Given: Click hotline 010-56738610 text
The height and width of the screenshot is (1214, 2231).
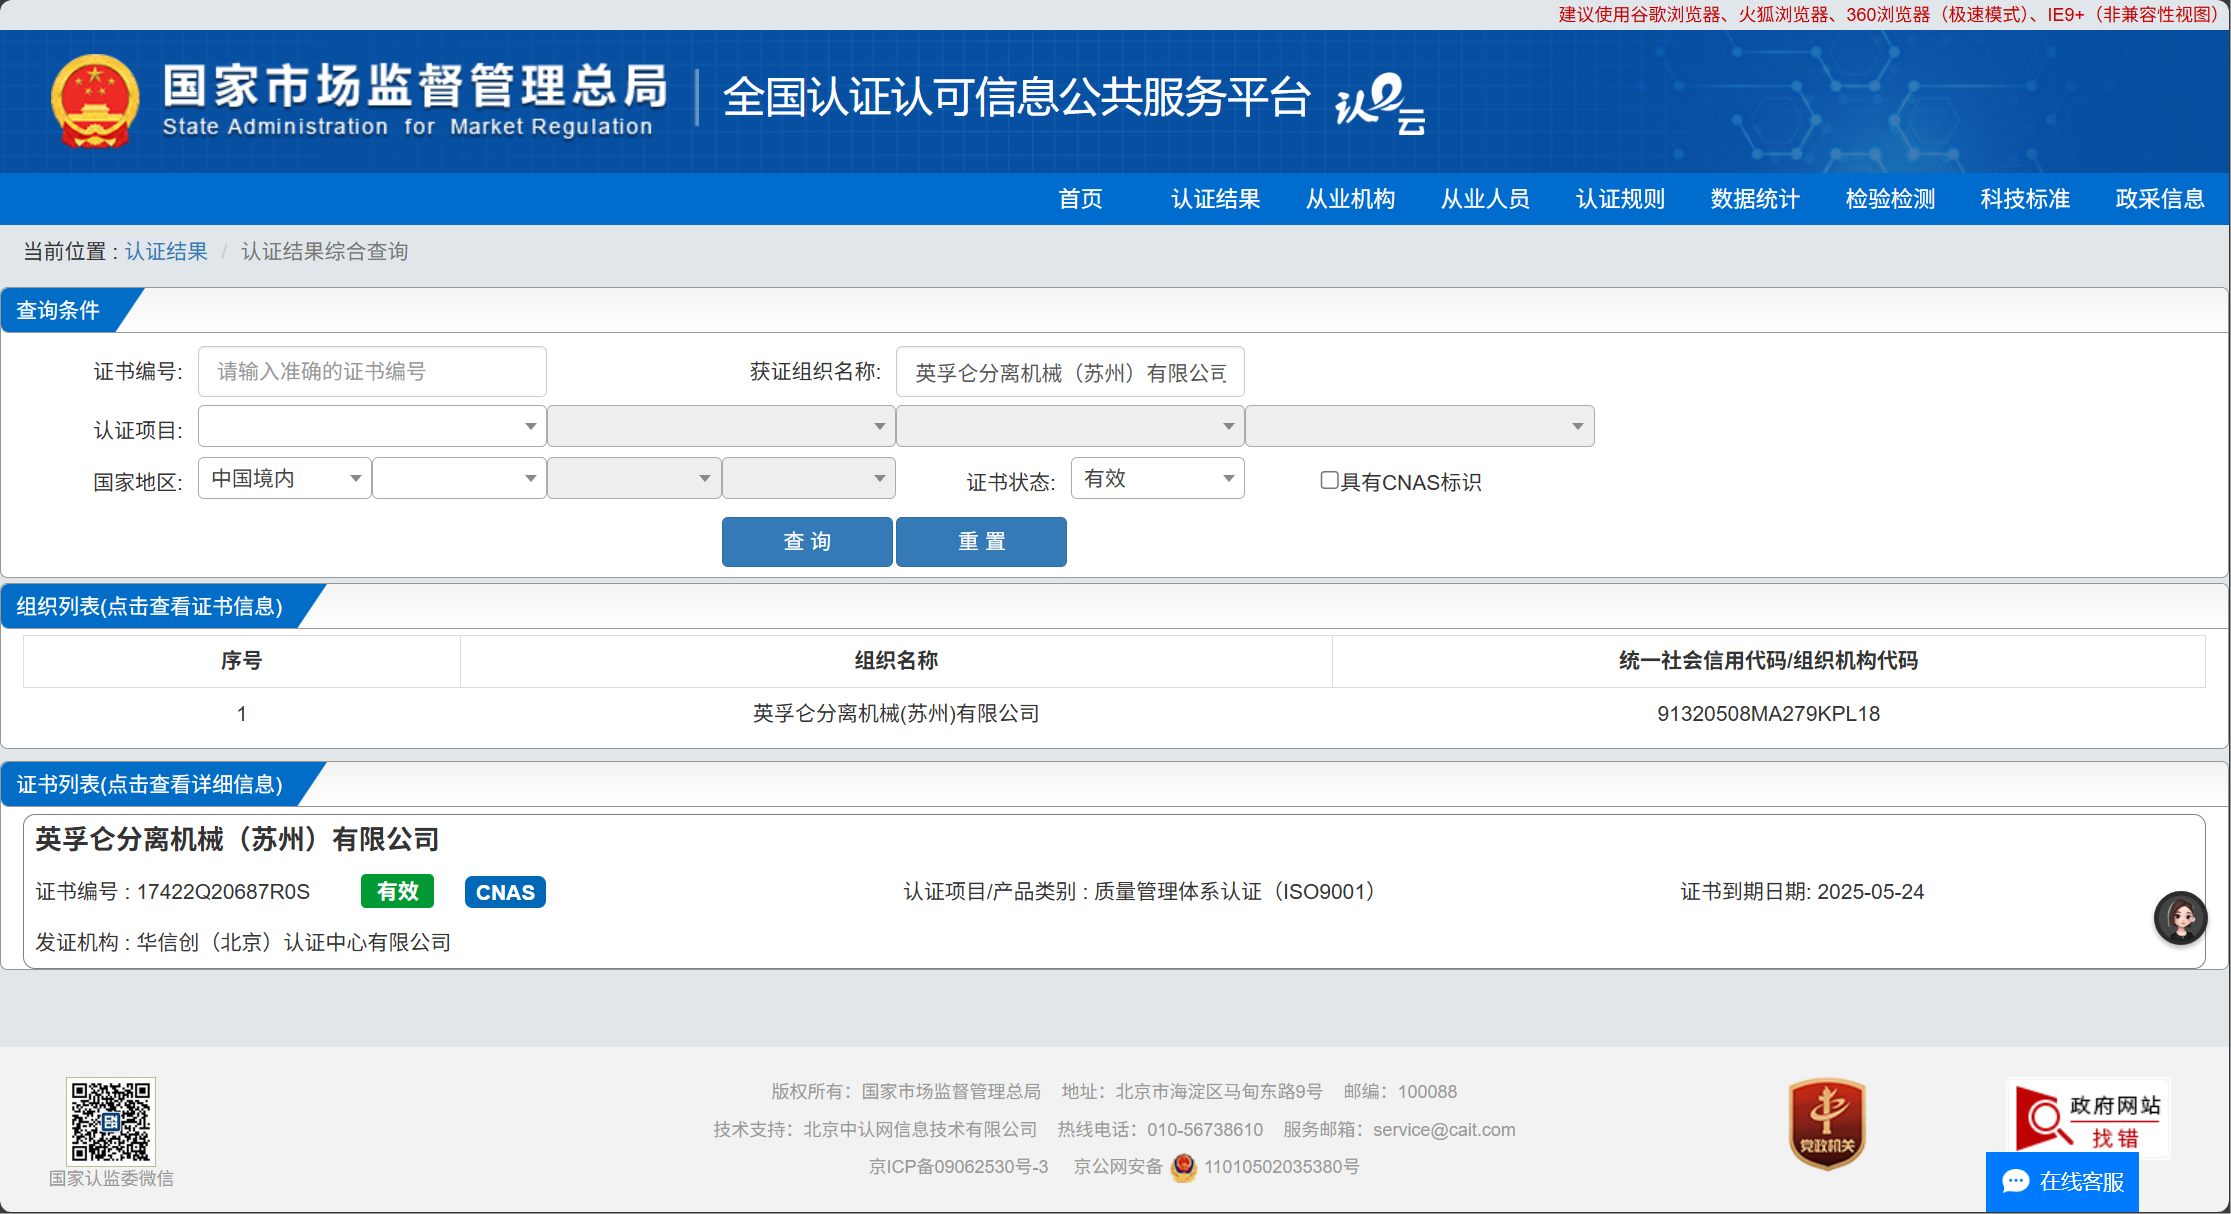Looking at the screenshot, I should [x=1205, y=1130].
